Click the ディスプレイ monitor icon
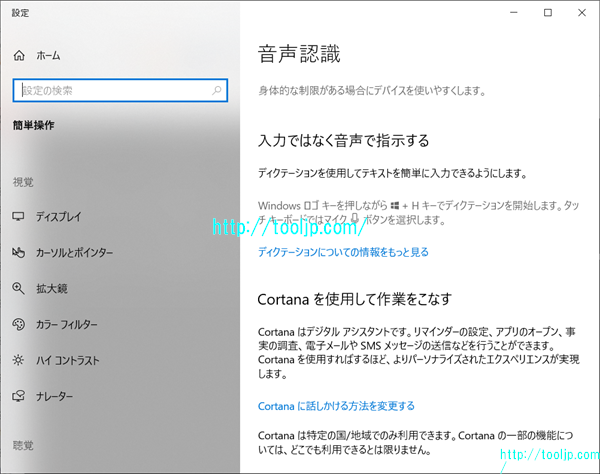 point(18,217)
